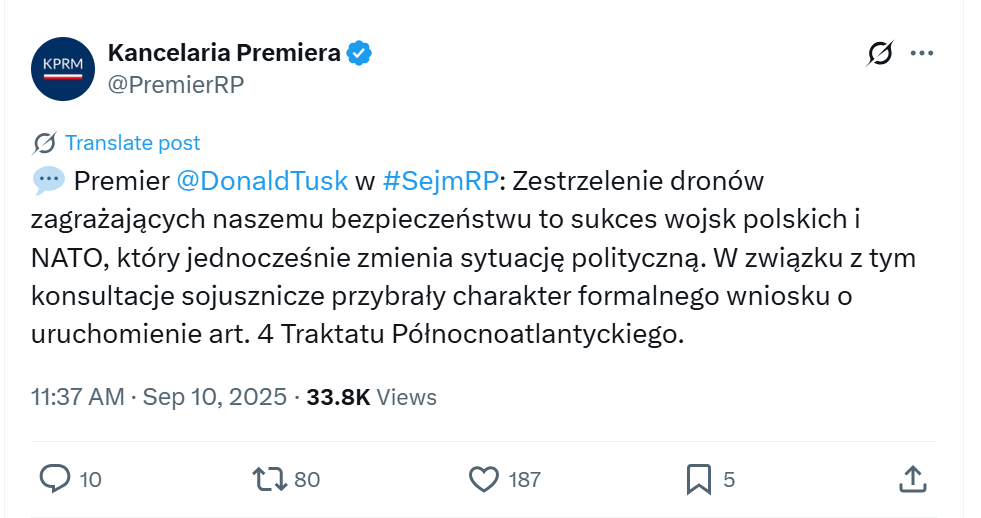Toggle the bookmark icon
This screenshot has height=518, width=981.
pos(699,479)
